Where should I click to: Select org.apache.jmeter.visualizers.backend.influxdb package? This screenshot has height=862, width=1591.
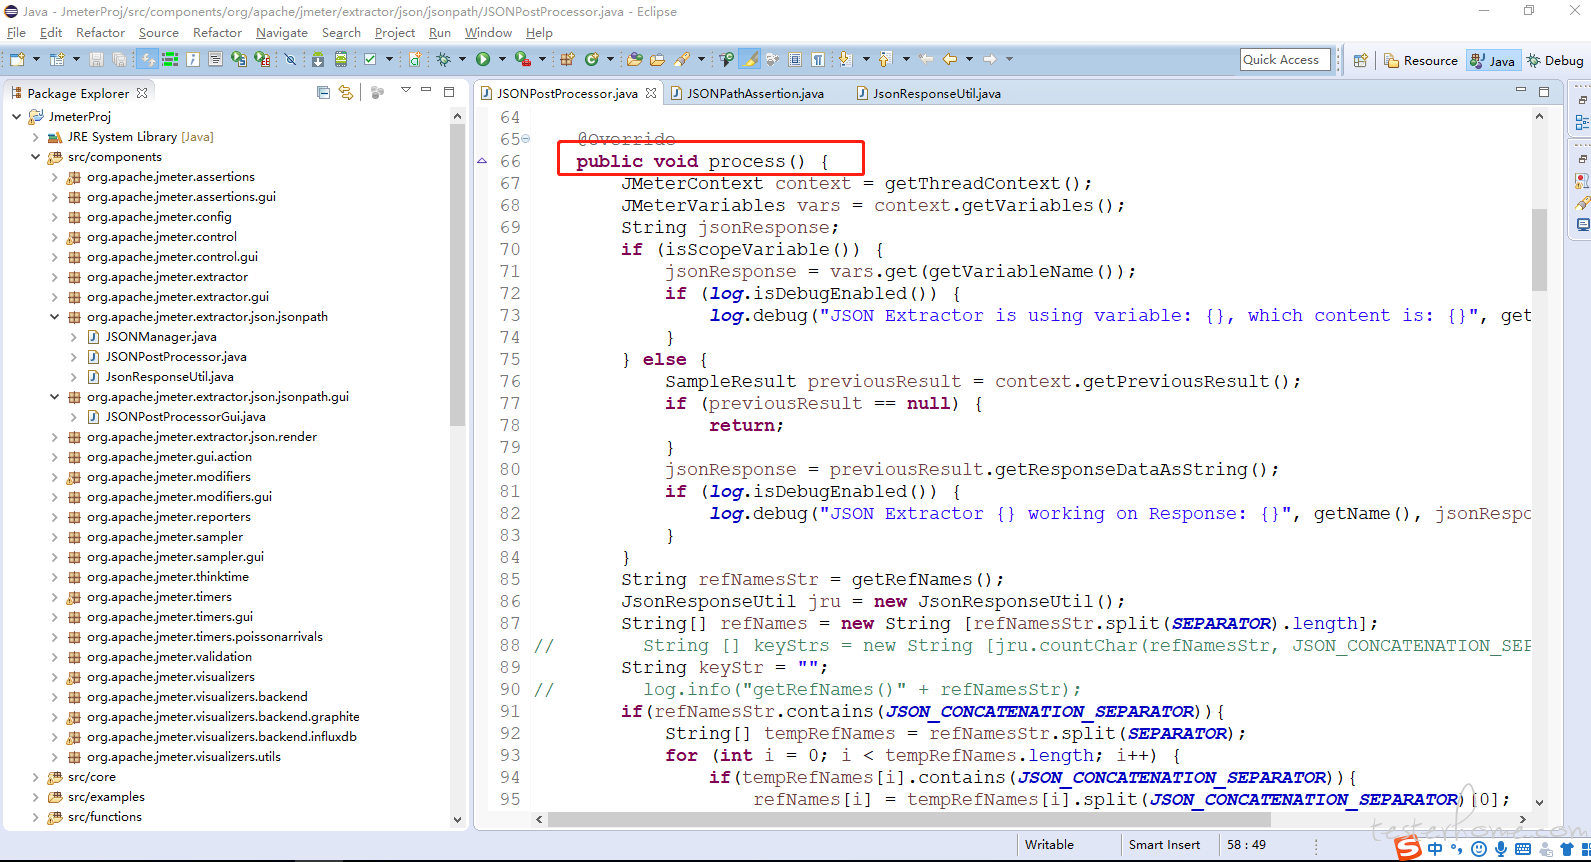coord(221,737)
